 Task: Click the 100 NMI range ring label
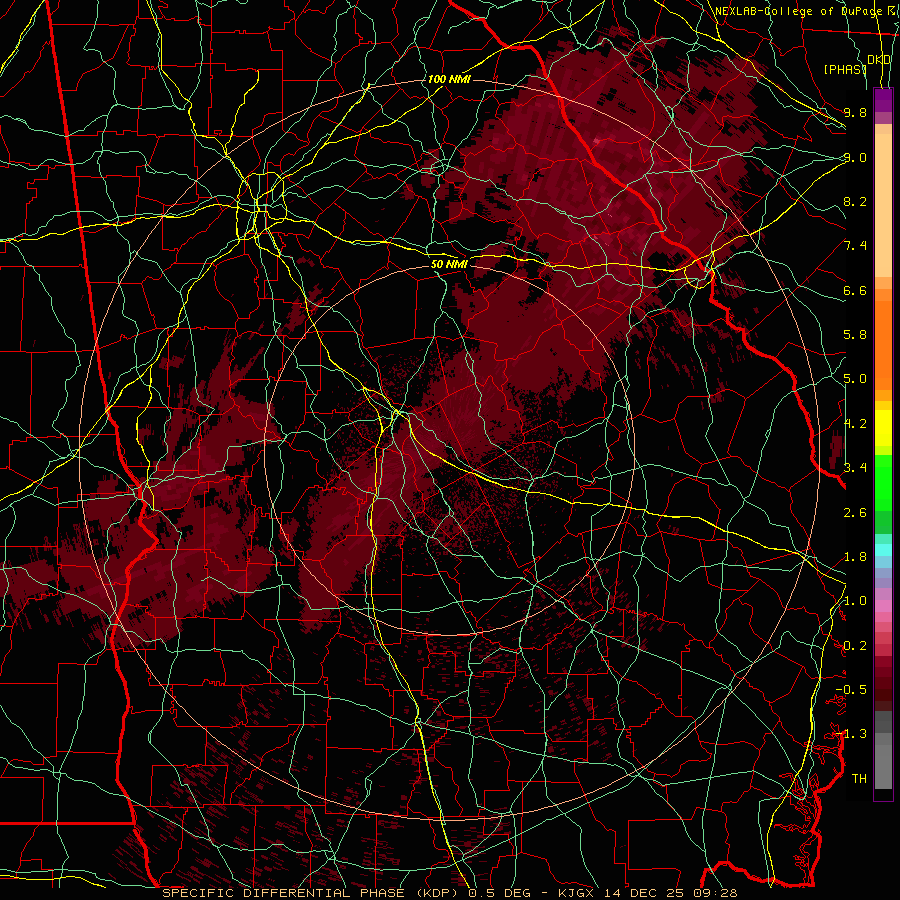click(449, 79)
